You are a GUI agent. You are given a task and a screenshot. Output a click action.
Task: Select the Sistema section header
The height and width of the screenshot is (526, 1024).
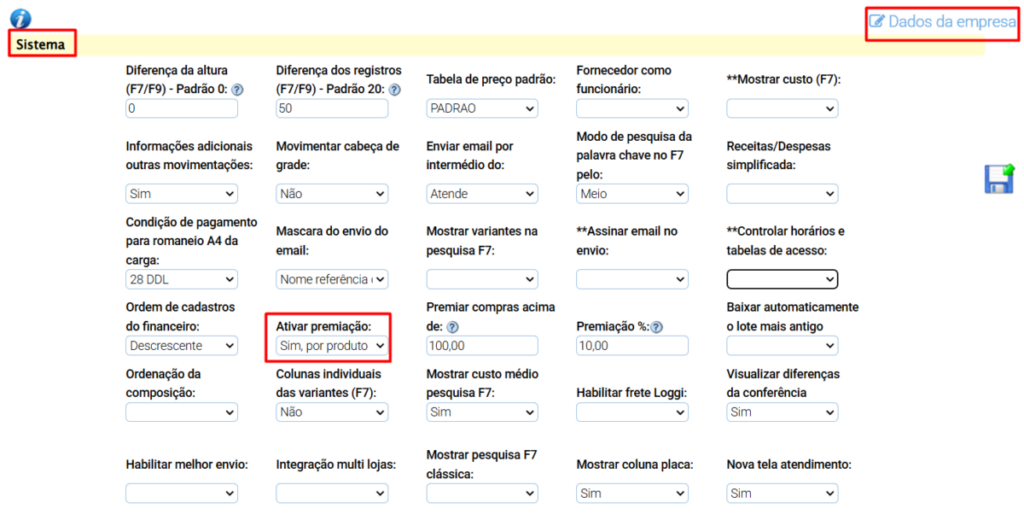pos(41,45)
